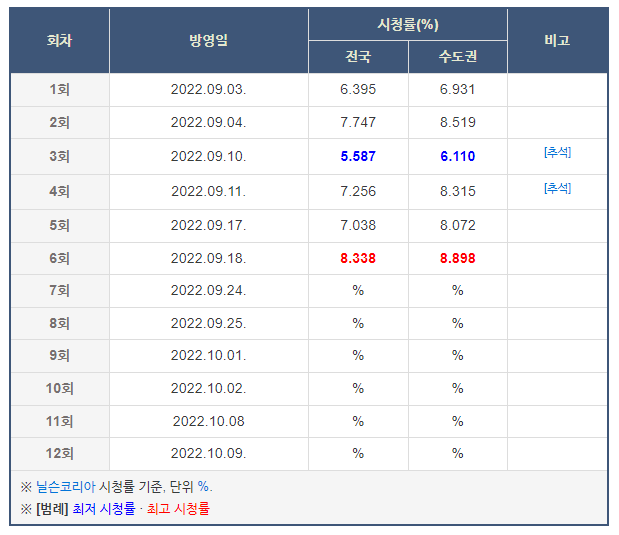
Task: Click the rating value 7.747
Action: pyautogui.click(x=358, y=122)
